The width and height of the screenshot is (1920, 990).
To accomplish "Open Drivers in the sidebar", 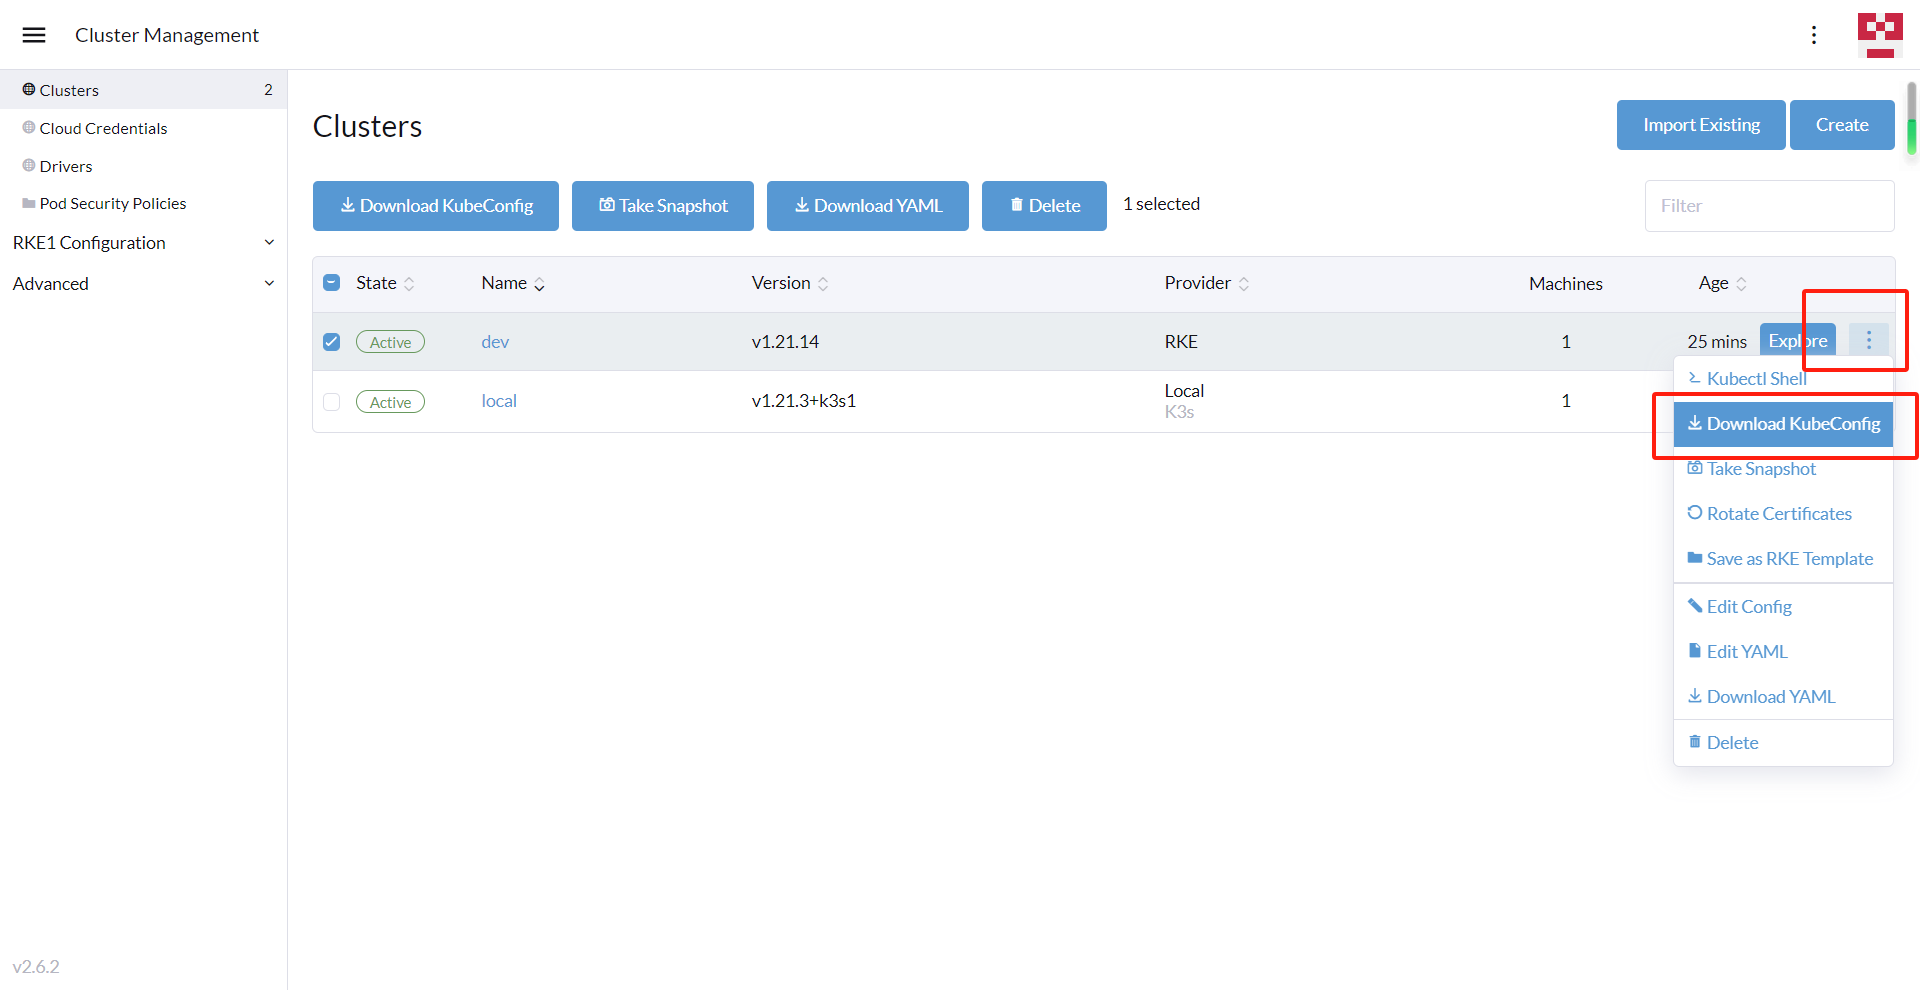I will tap(143, 166).
